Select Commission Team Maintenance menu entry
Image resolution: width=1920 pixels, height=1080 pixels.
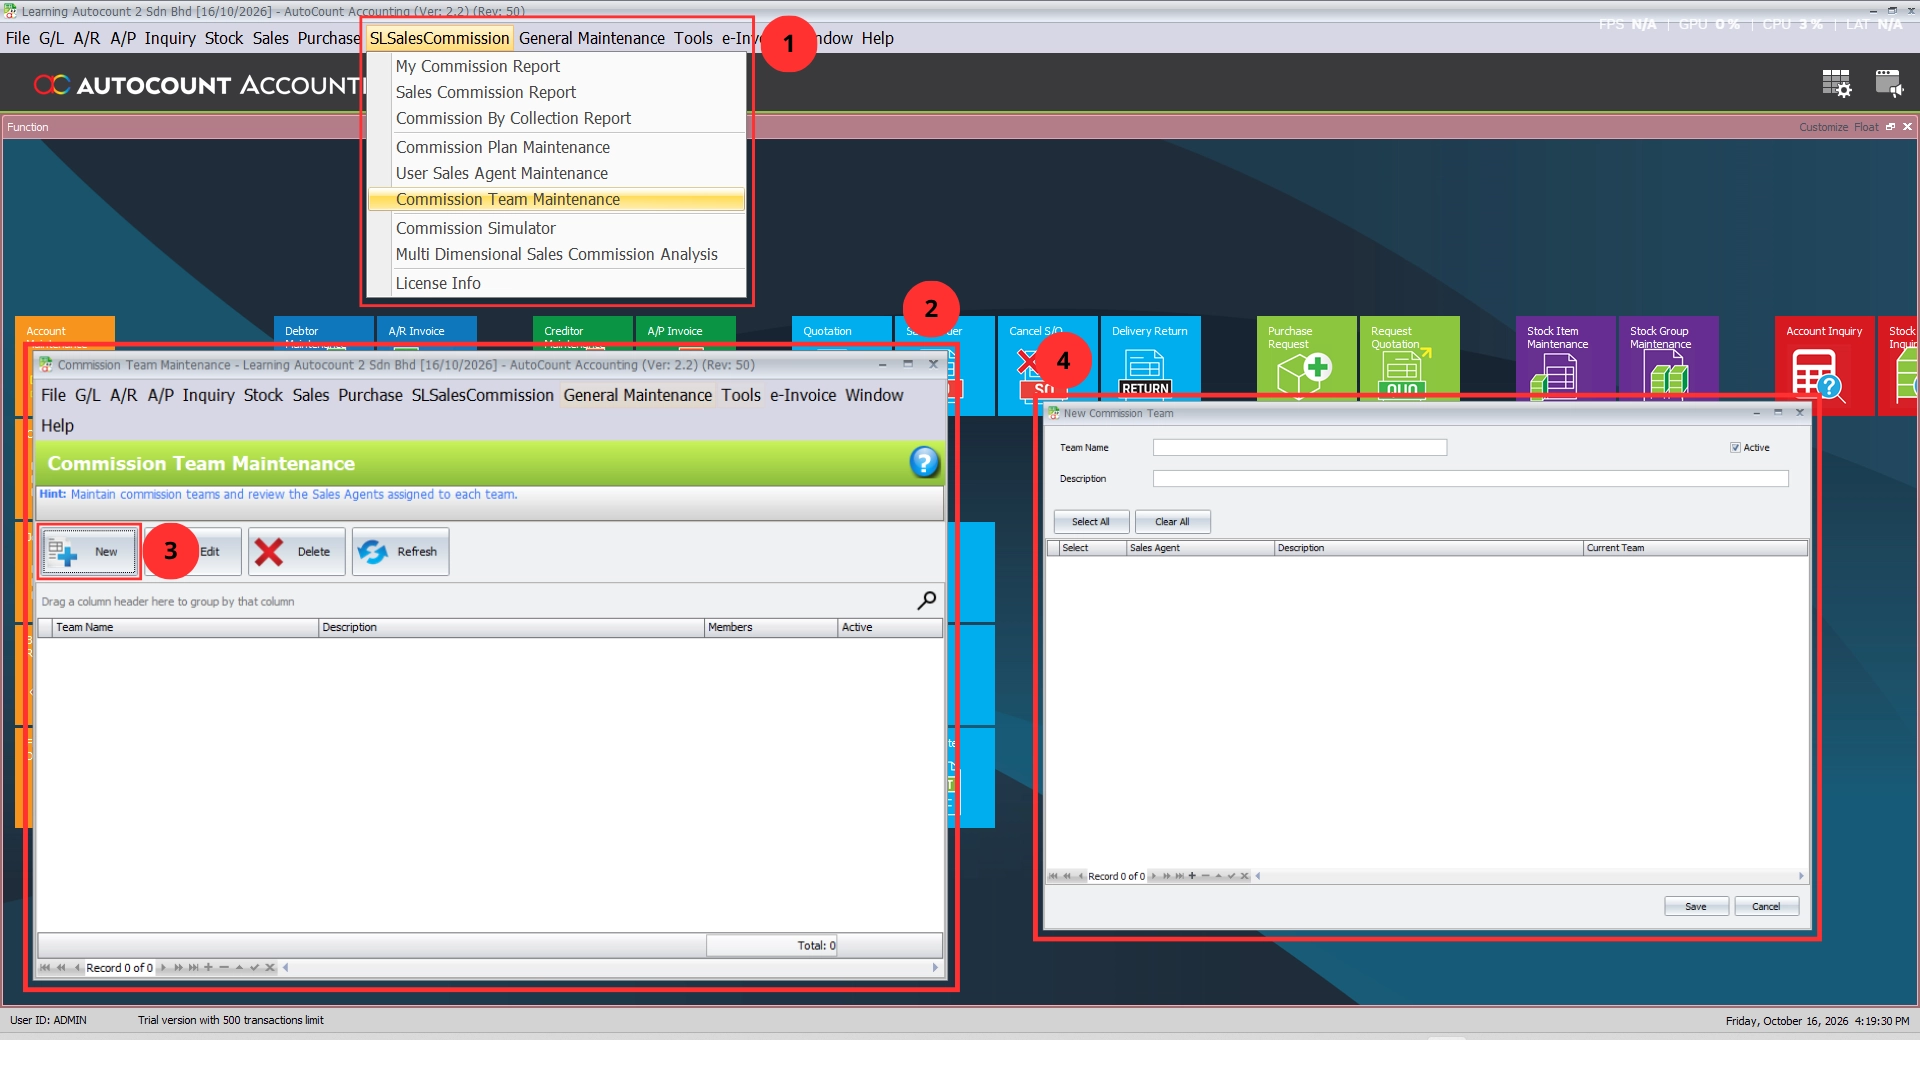(556, 200)
